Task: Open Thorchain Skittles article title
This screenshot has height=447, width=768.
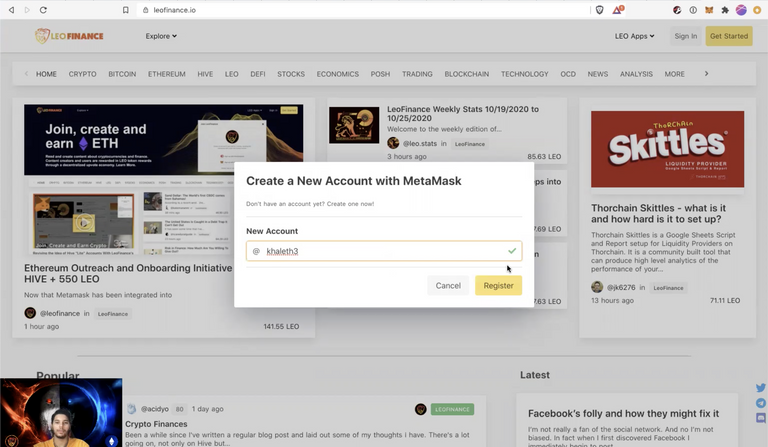Action: [x=658, y=213]
